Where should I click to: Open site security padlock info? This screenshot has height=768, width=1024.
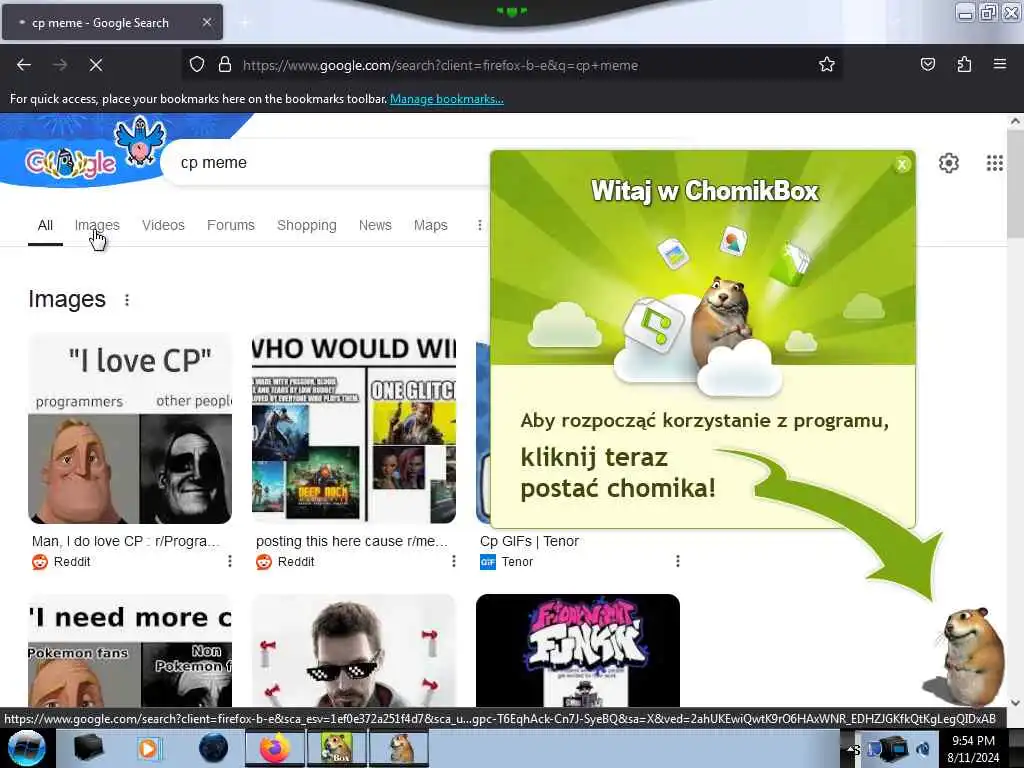[225, 65]
